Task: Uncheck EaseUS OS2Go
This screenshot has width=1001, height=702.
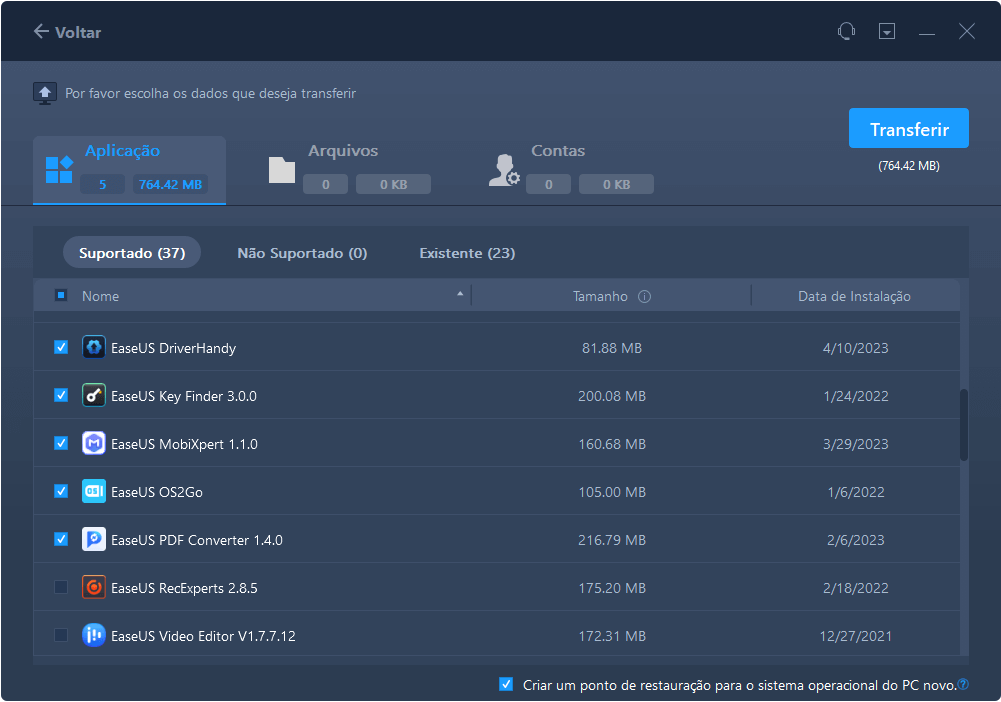Action: (61, 491)
